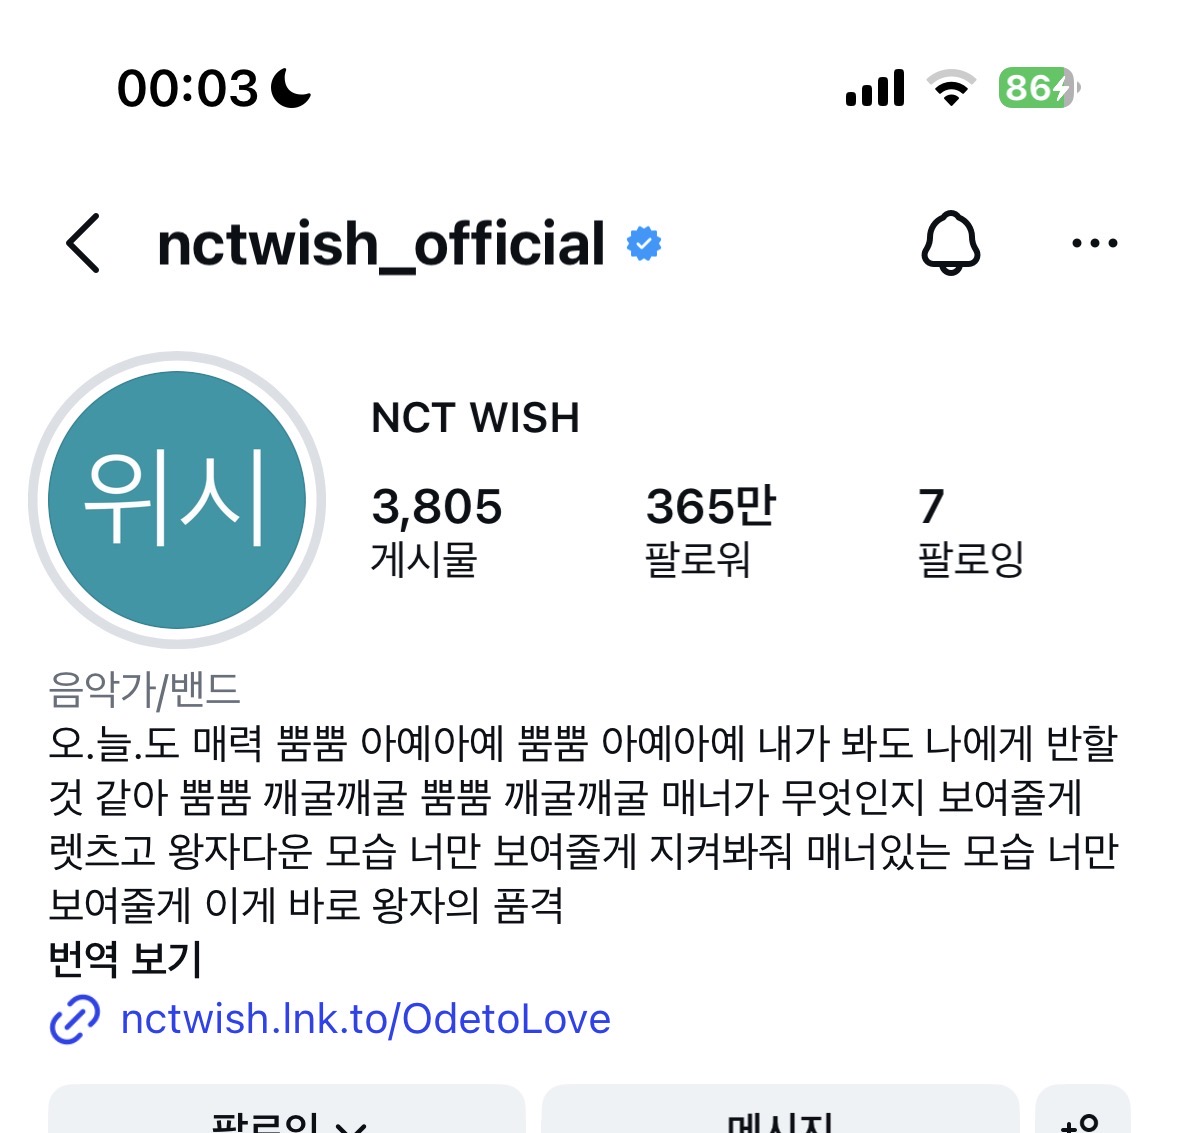Open the 3,805 게시물 posts count
1179x1133 pixels.
(436, 531)
